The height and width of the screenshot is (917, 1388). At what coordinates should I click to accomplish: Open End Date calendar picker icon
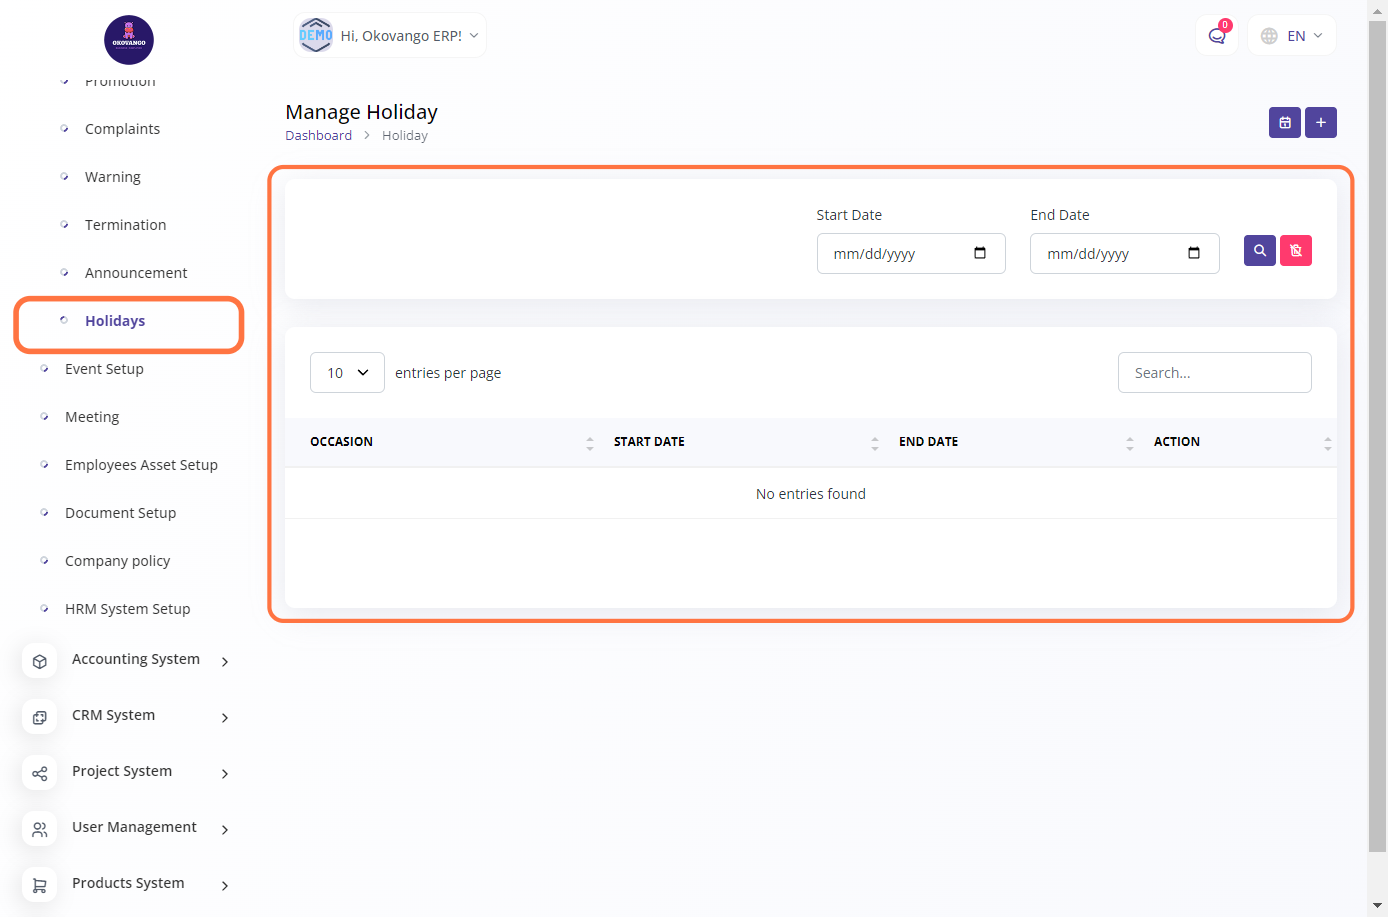[x=1193, y=253]
